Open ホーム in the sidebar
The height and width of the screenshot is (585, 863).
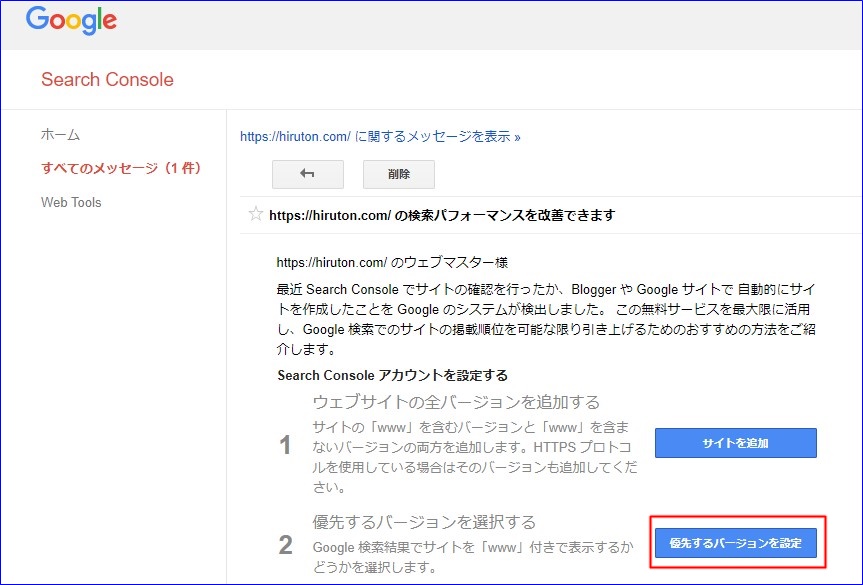(61, 134)
